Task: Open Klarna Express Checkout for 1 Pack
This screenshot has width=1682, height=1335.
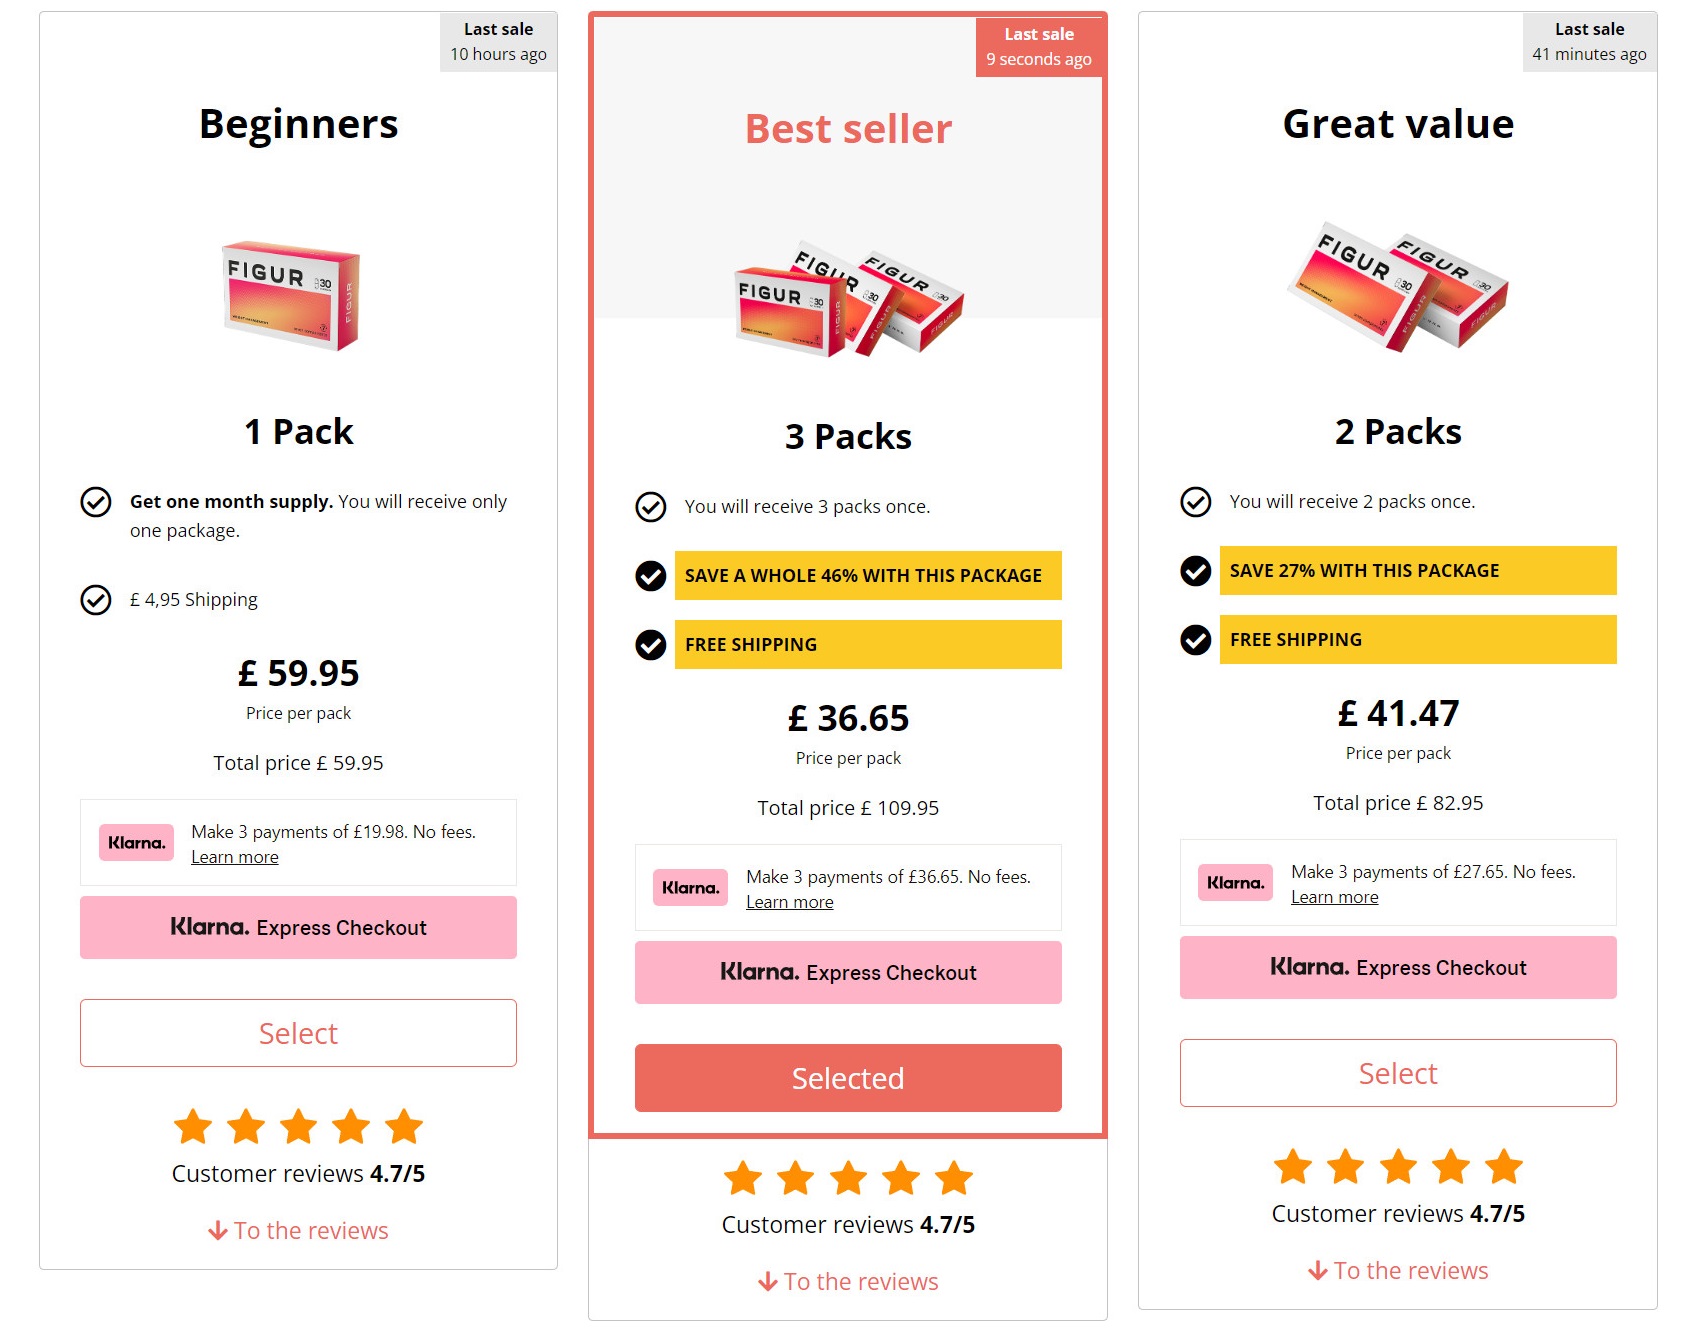Action: click(x=298, y=928)
